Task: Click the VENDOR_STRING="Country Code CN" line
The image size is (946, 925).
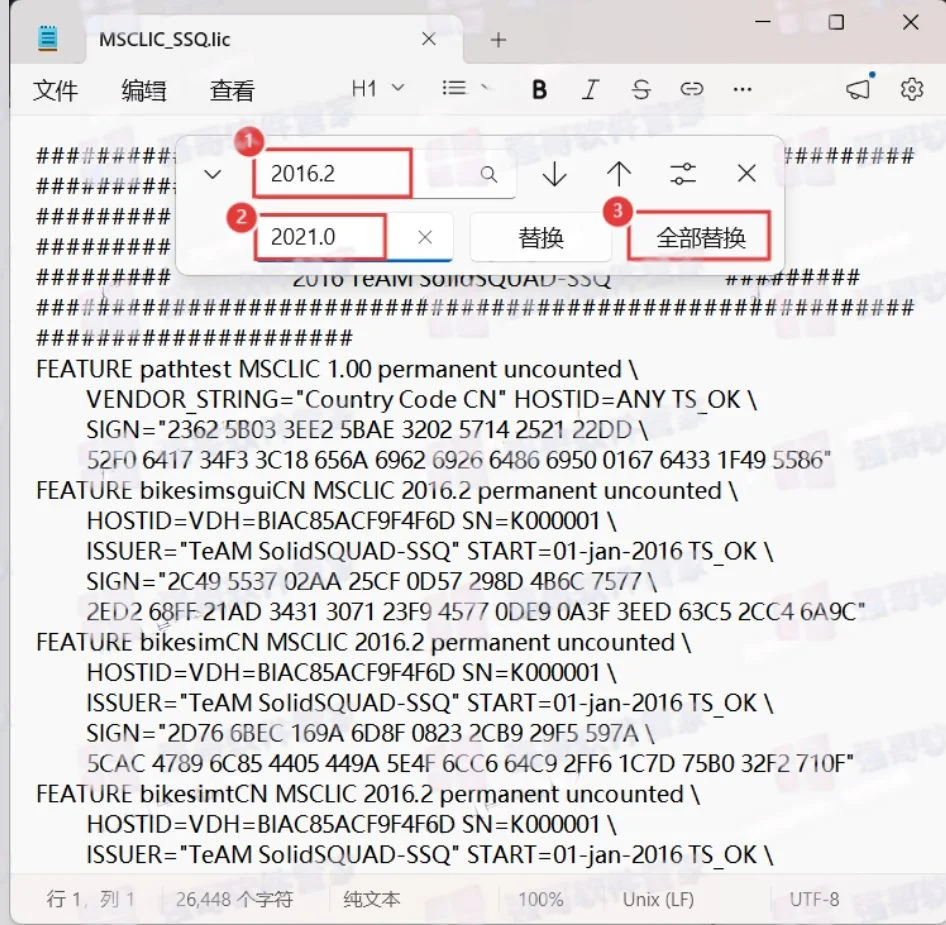Action: (421, 399)
